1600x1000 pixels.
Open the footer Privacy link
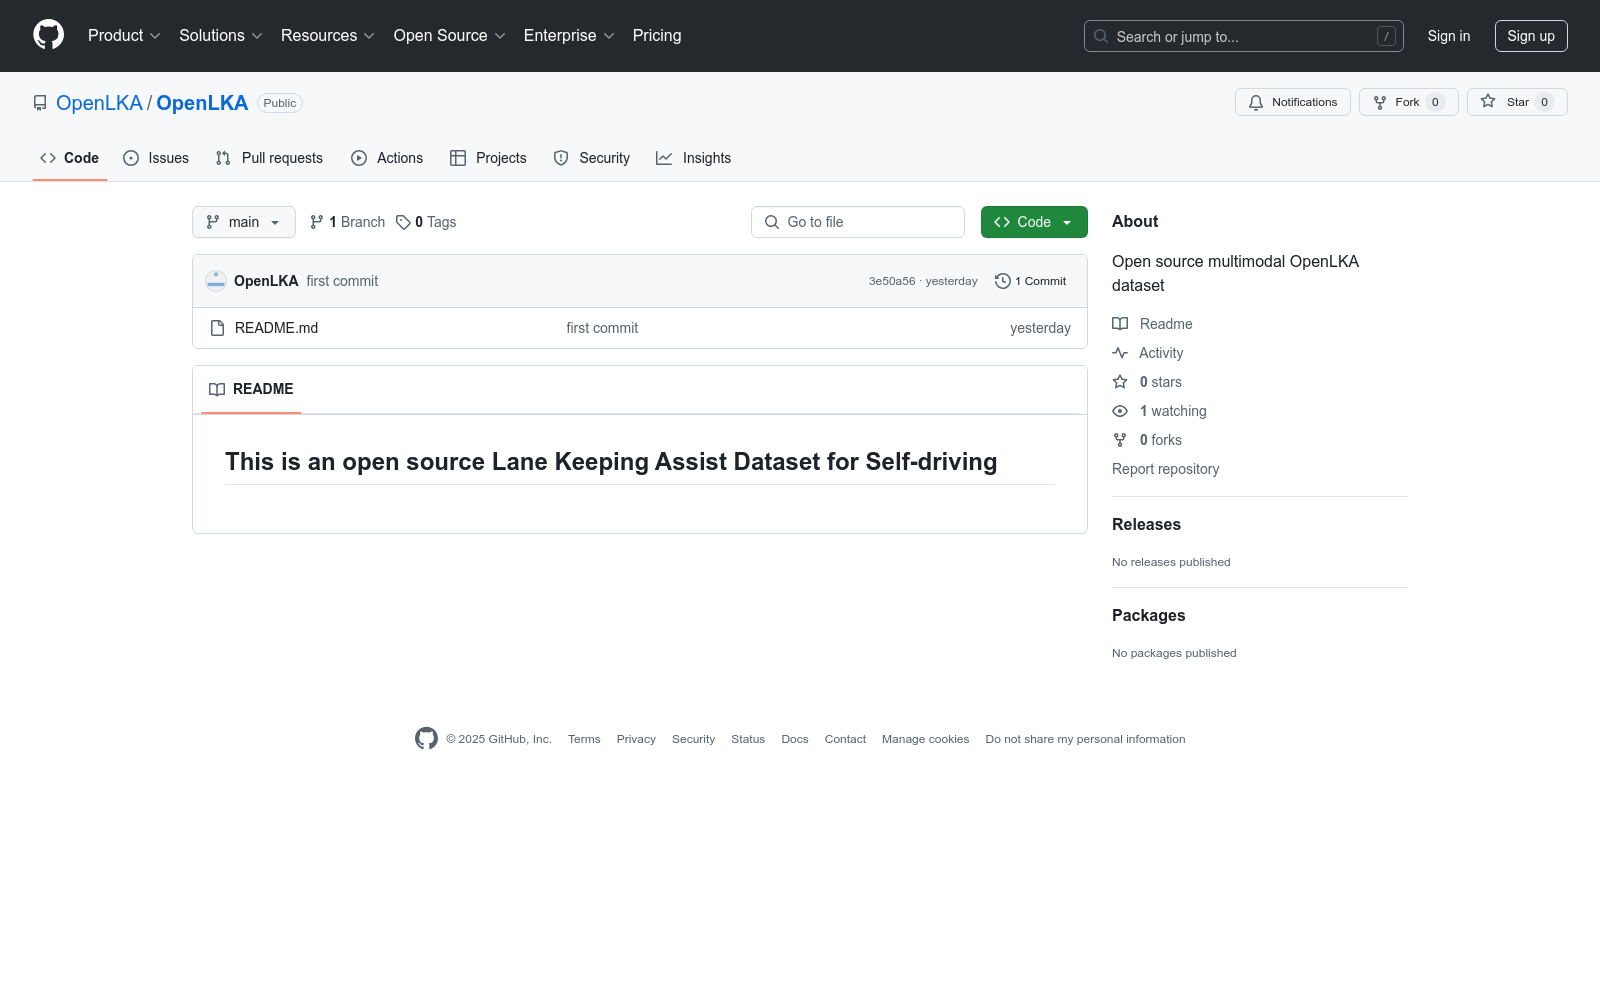coord(636,739)
